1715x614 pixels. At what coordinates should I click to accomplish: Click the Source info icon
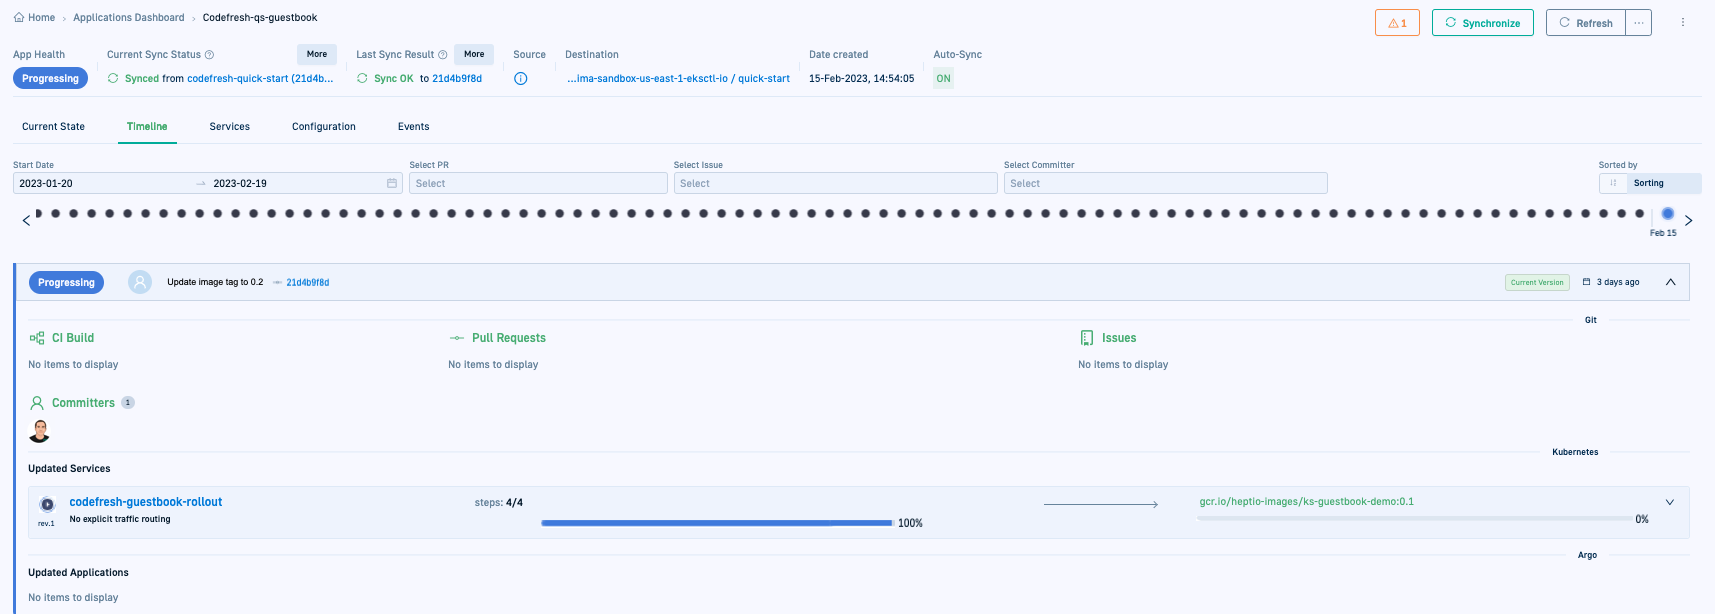point(520,79)
